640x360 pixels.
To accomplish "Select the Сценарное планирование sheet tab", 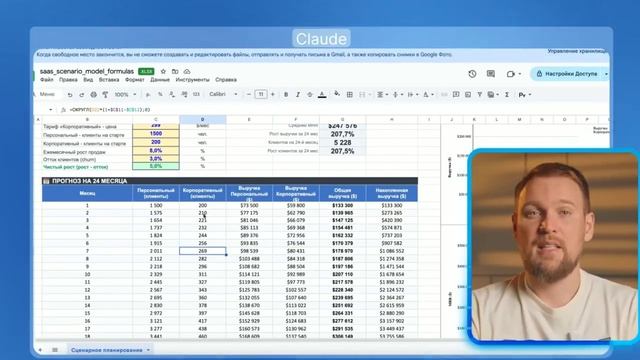I will point(110,350).
